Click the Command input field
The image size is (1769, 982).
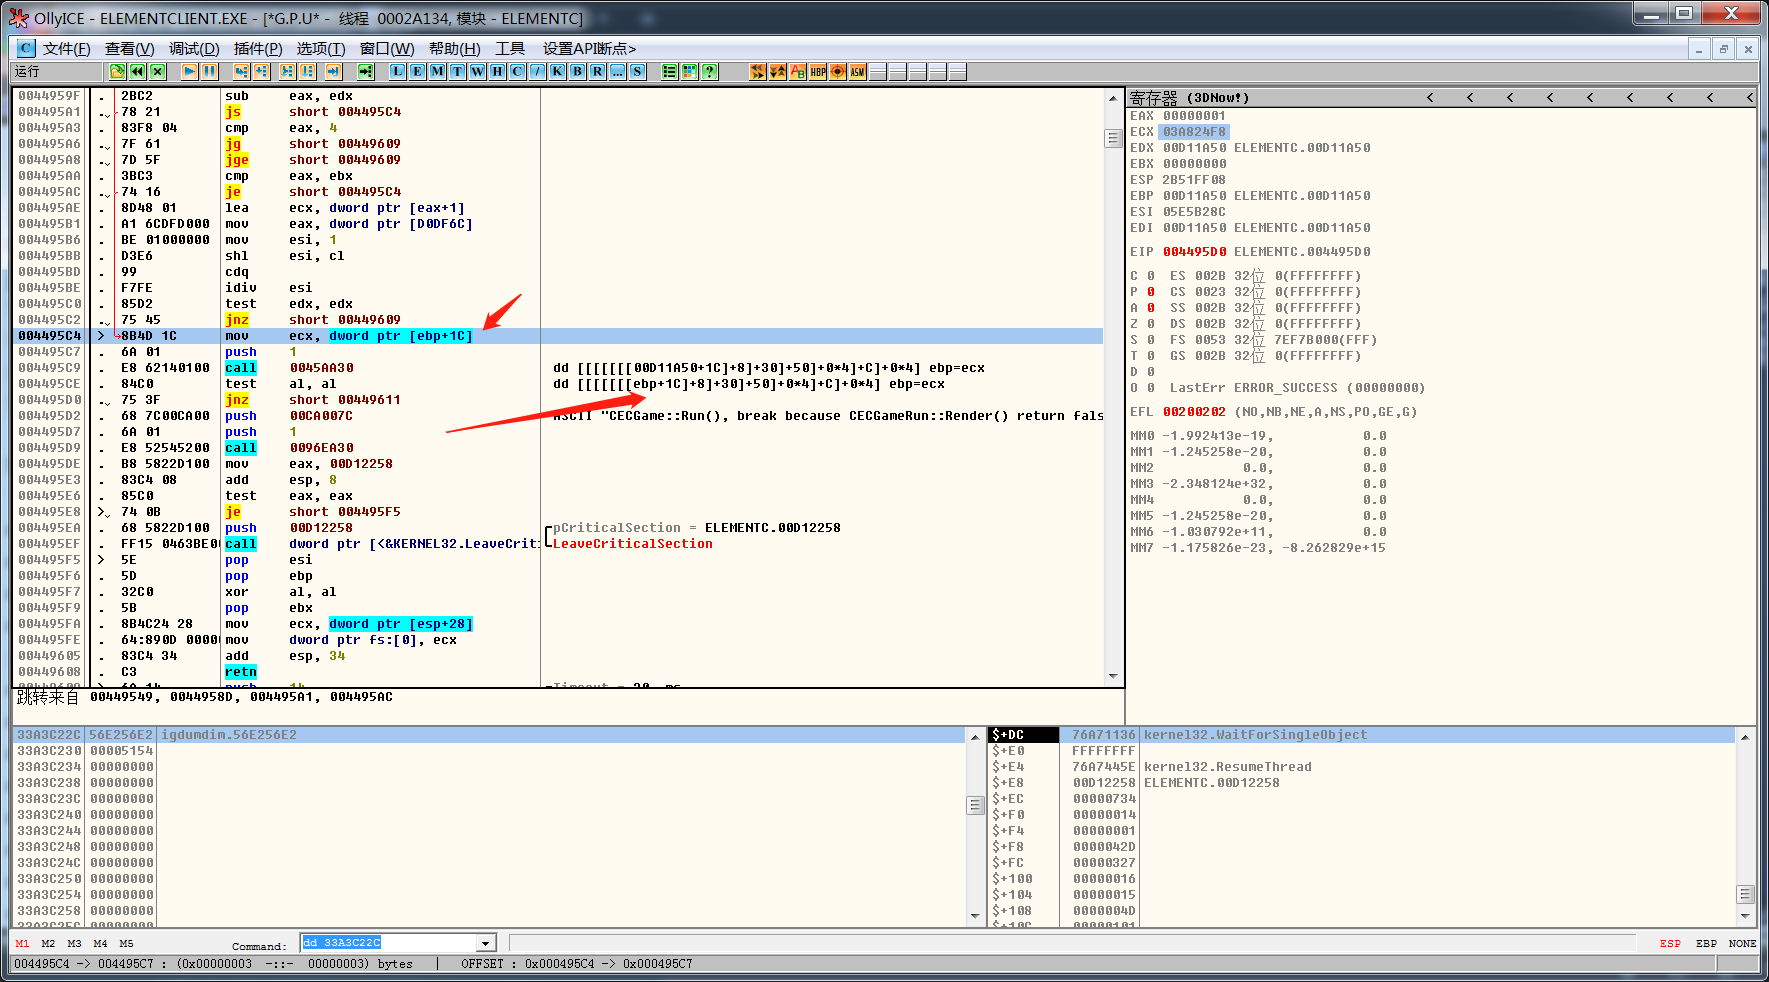click(390, 943)
